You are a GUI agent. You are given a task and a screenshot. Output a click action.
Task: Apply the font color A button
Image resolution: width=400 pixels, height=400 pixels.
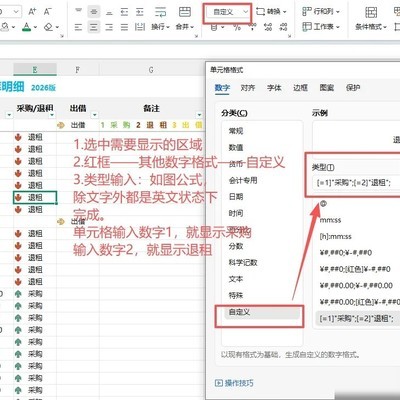click(x=26, y=27)
